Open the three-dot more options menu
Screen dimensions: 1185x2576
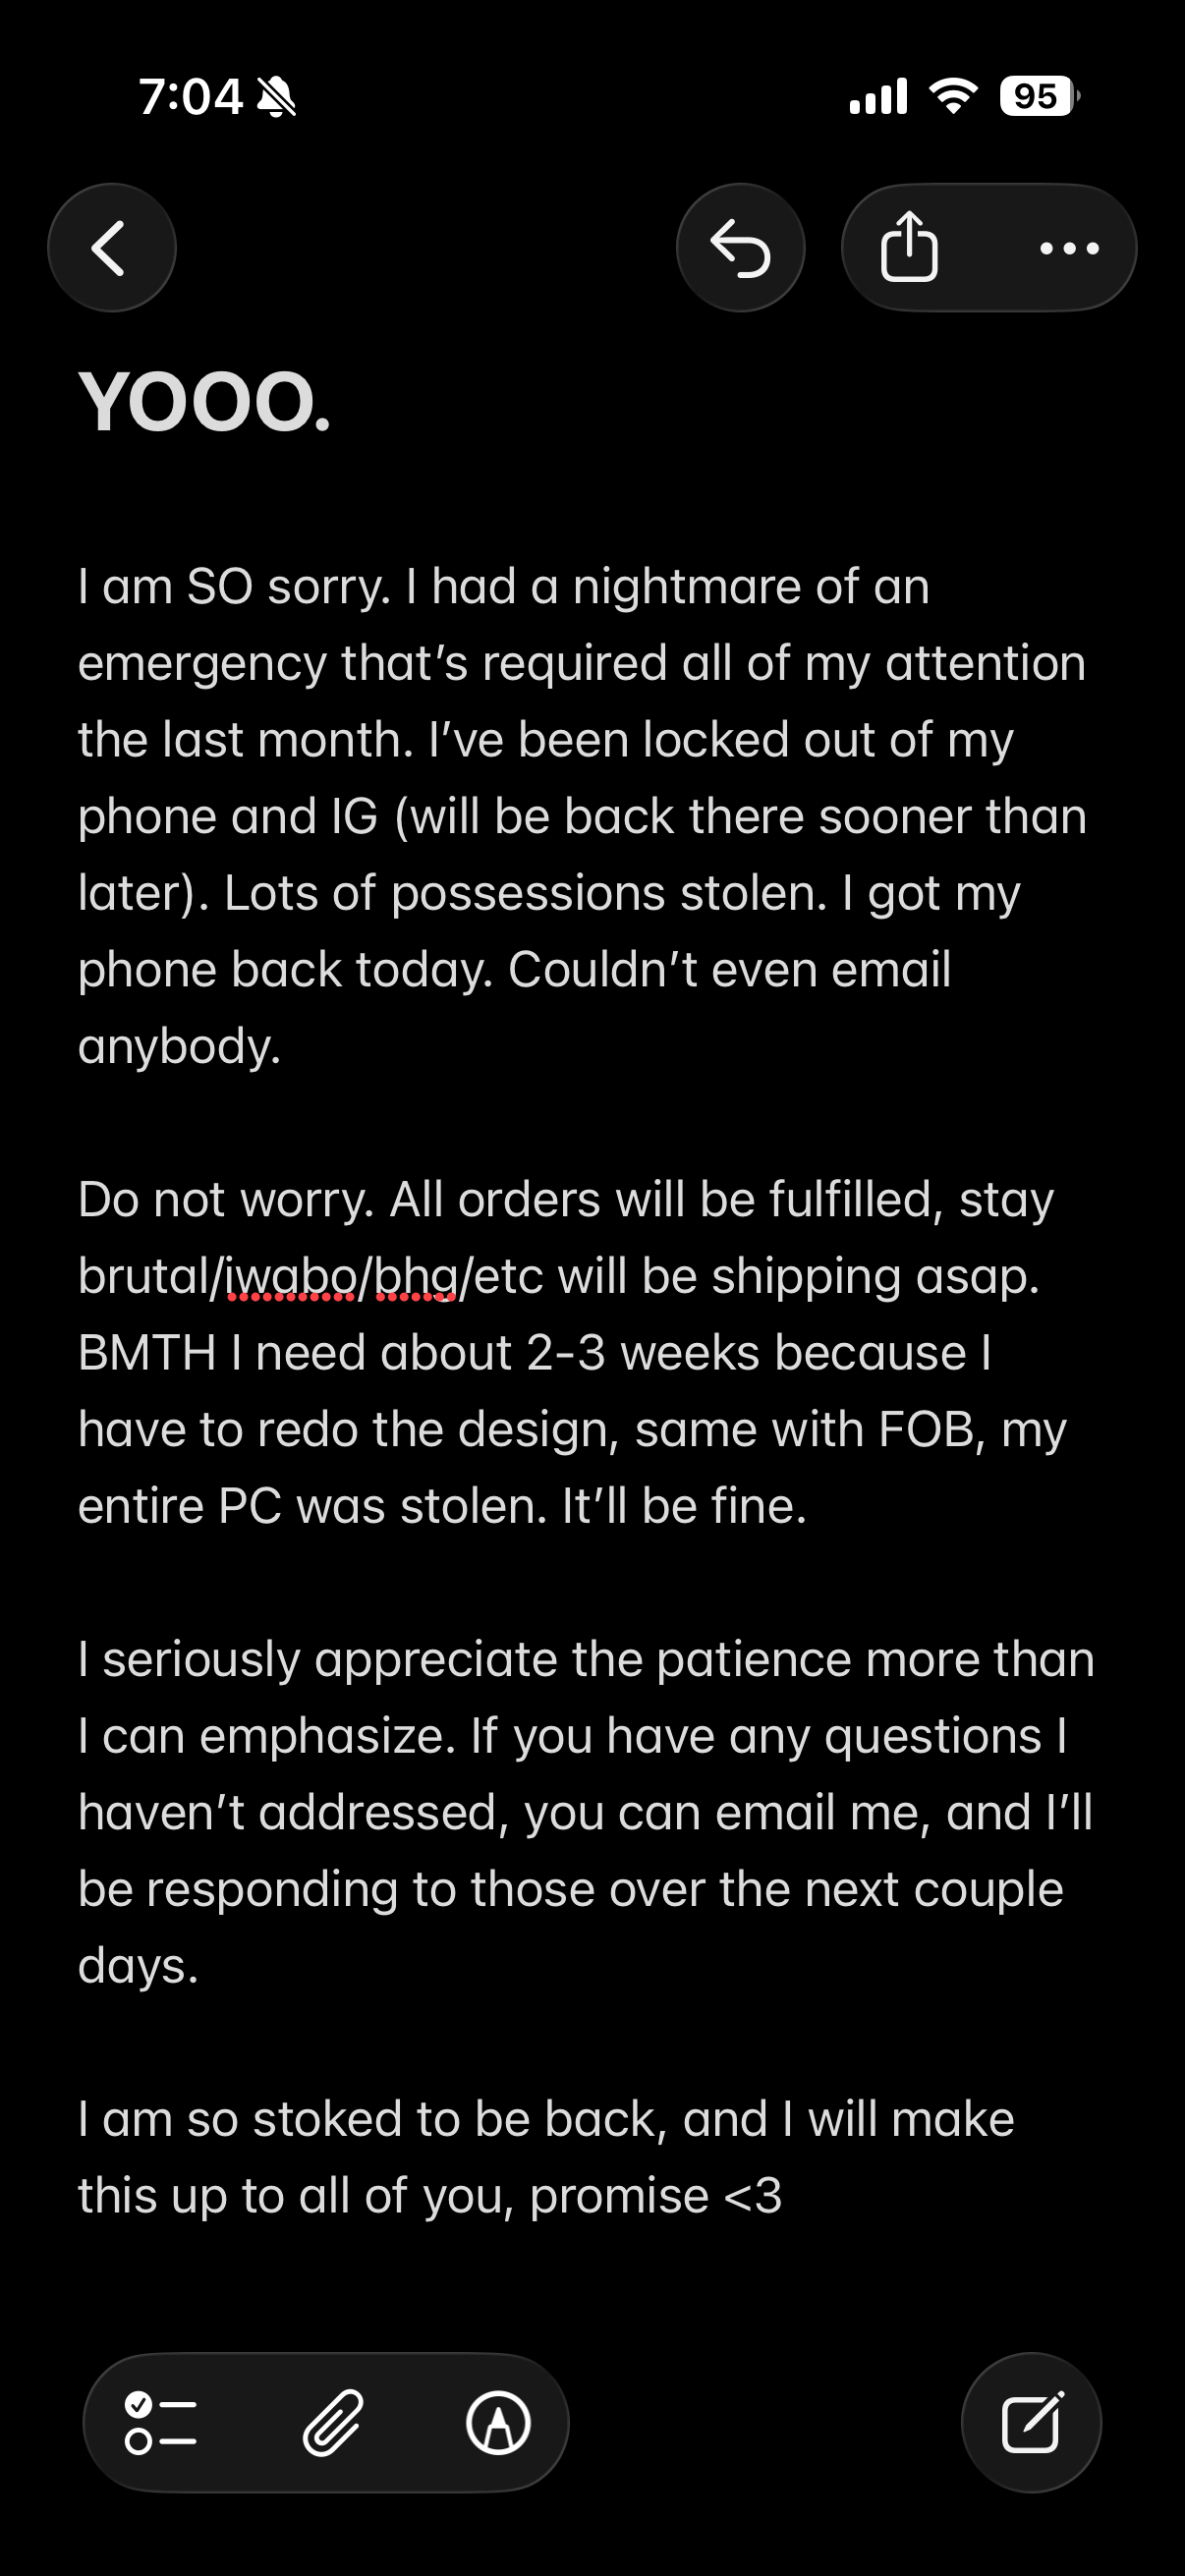click(x=1069, y=248)
